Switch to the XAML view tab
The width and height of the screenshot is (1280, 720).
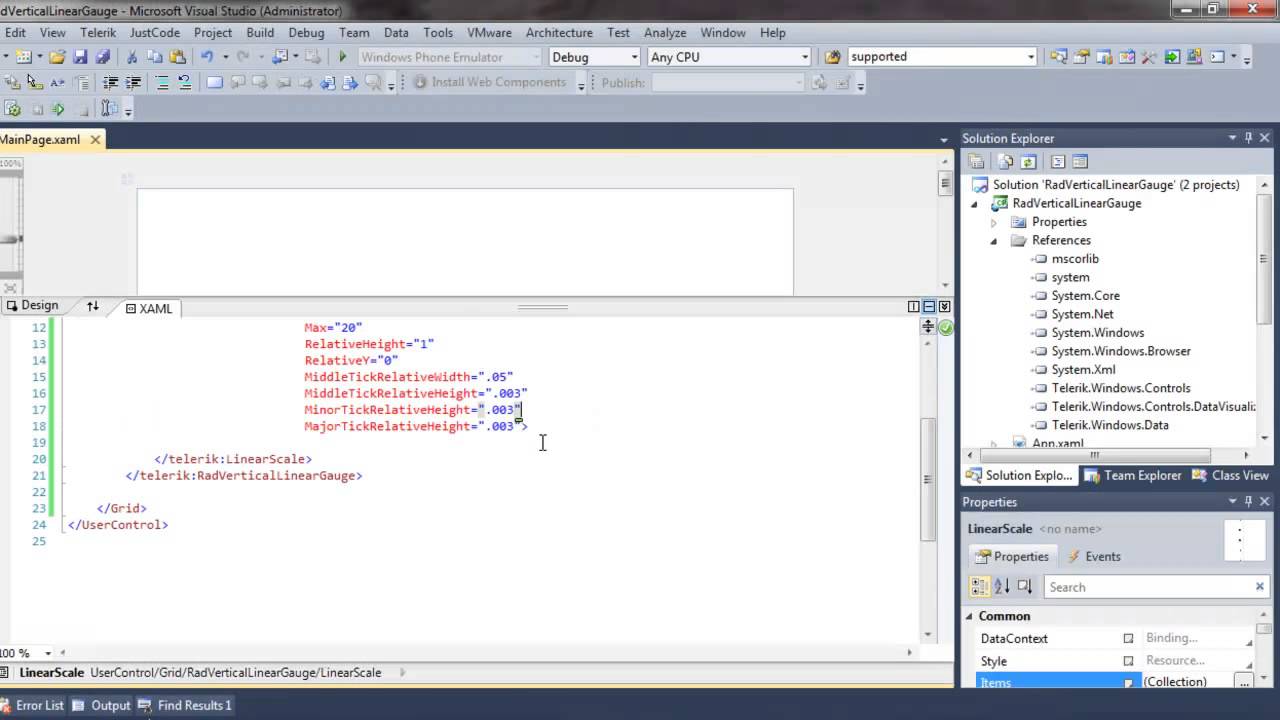(x=148, y=308)
